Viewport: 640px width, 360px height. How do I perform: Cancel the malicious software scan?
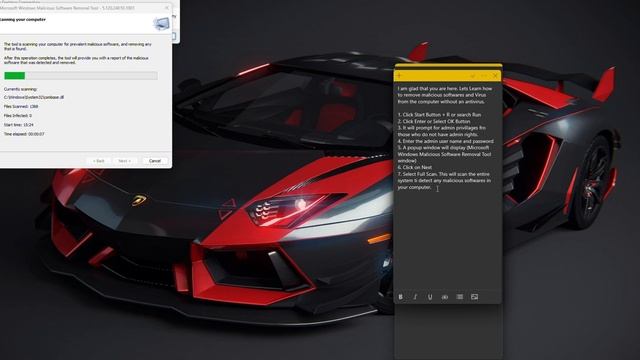155,161
